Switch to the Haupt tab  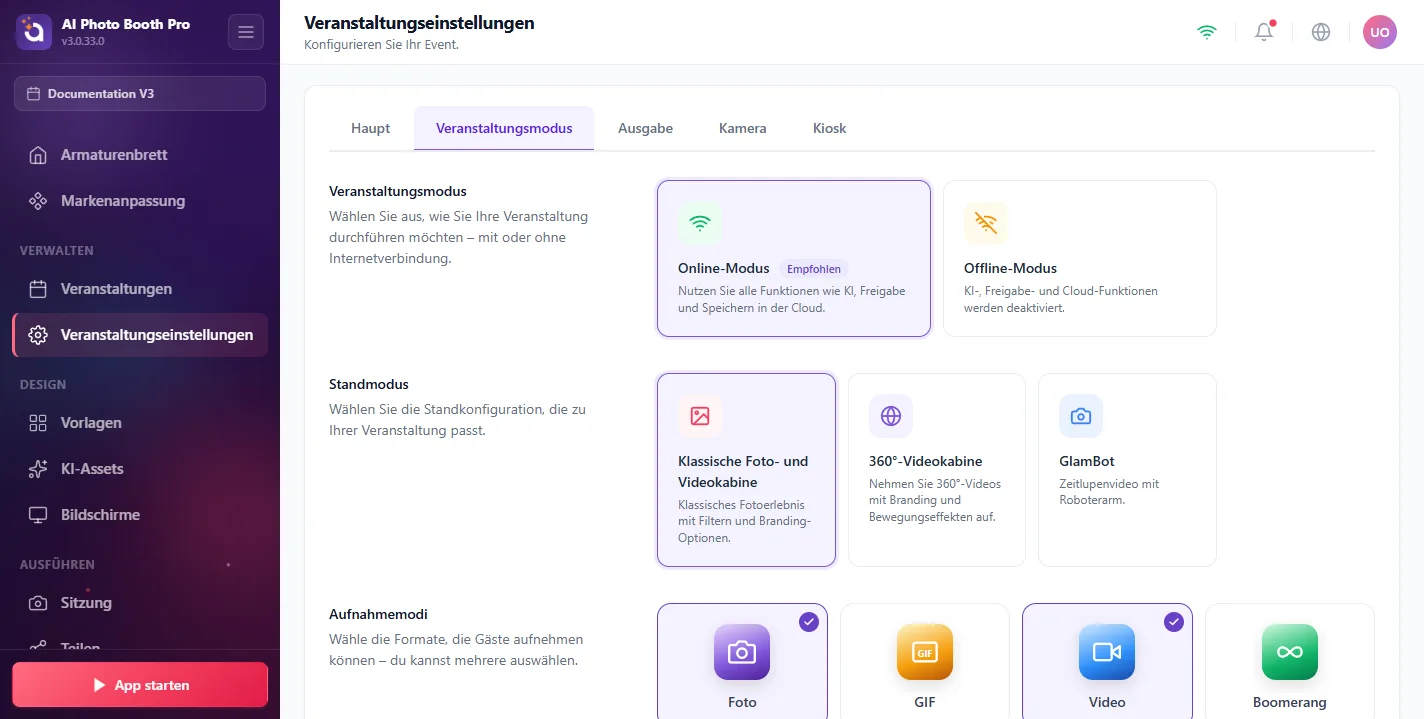371,128
